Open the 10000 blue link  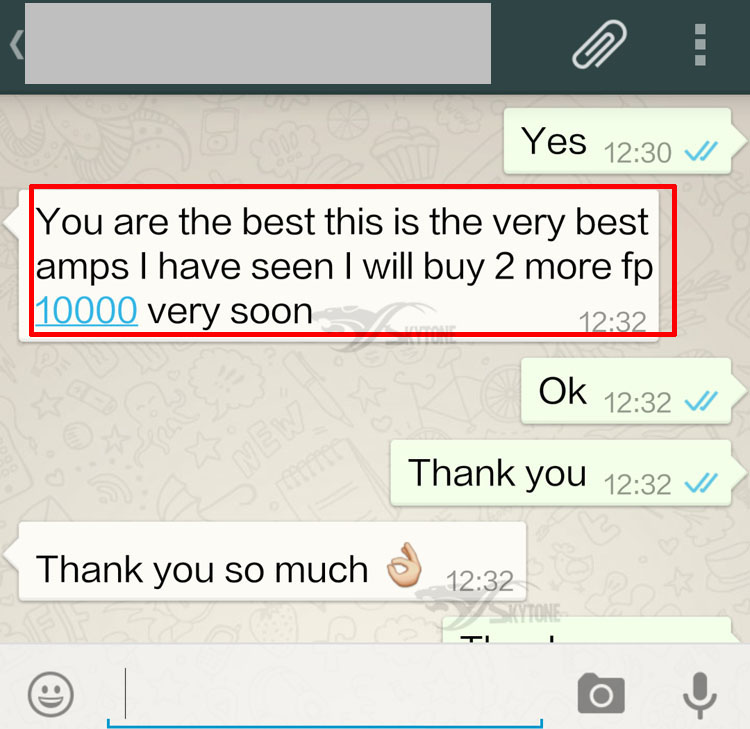point(87,311)
